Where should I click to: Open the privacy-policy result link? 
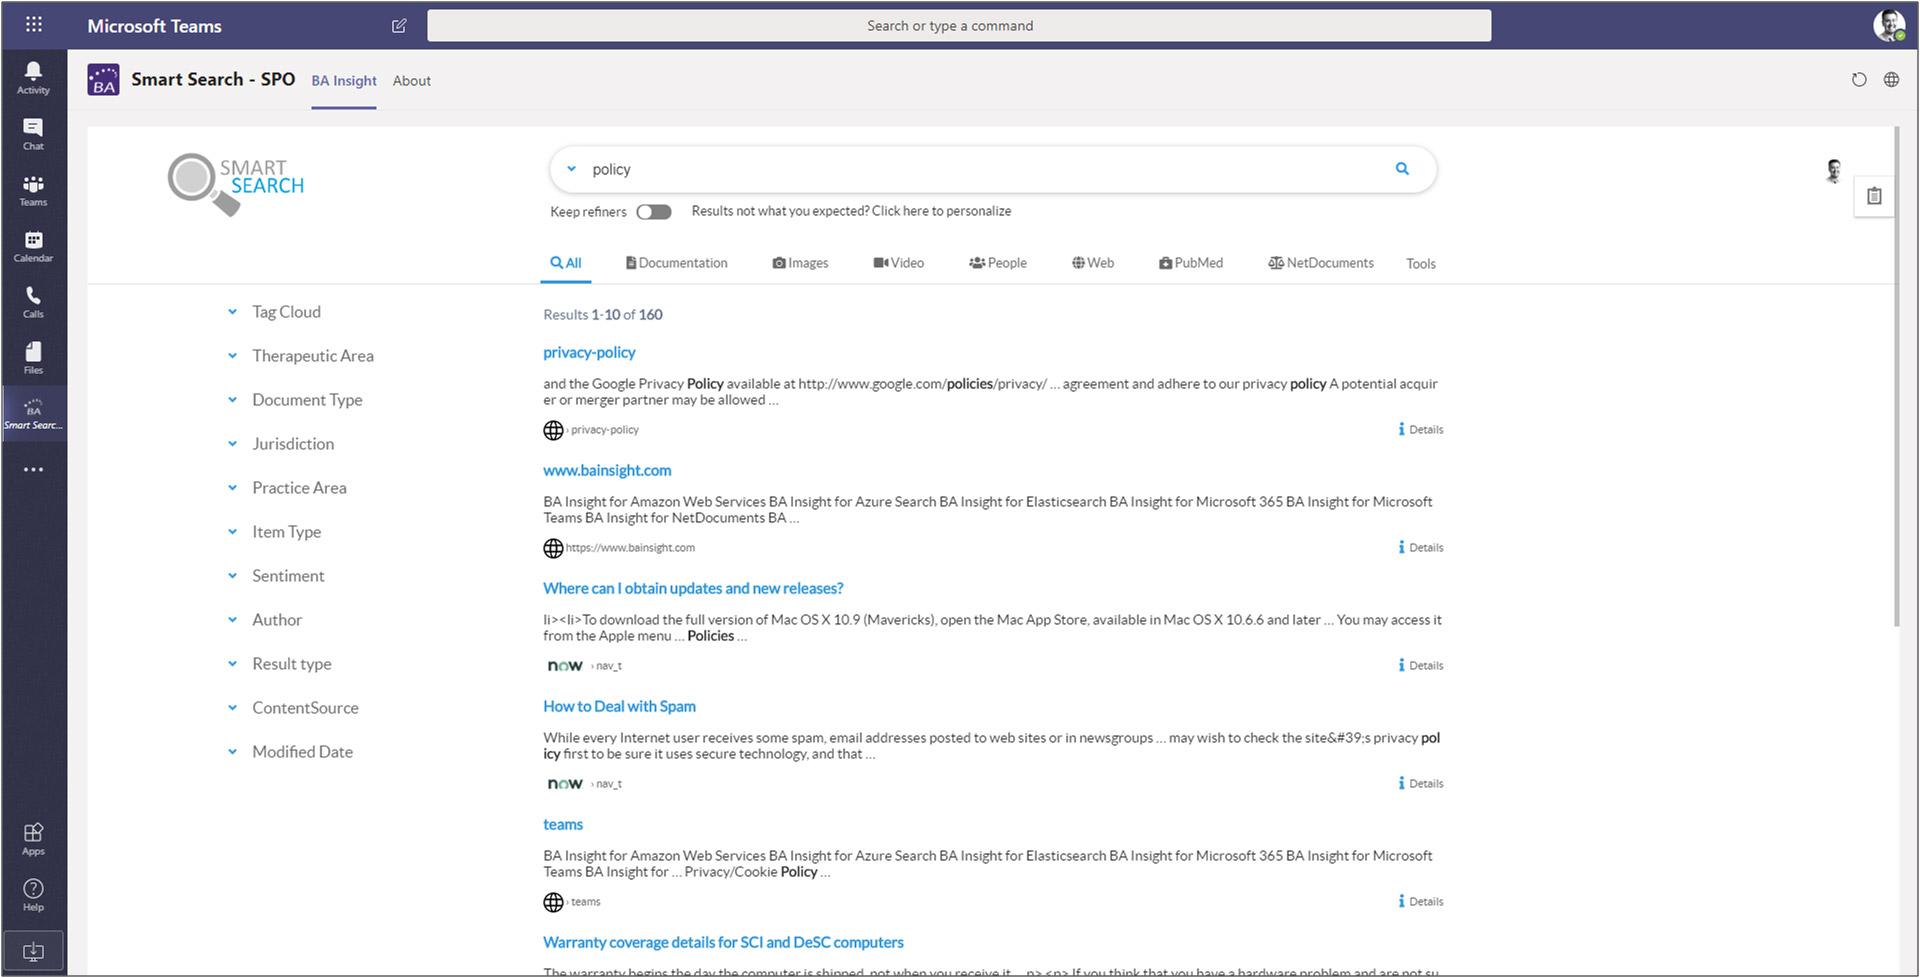(x=589, y=352)
